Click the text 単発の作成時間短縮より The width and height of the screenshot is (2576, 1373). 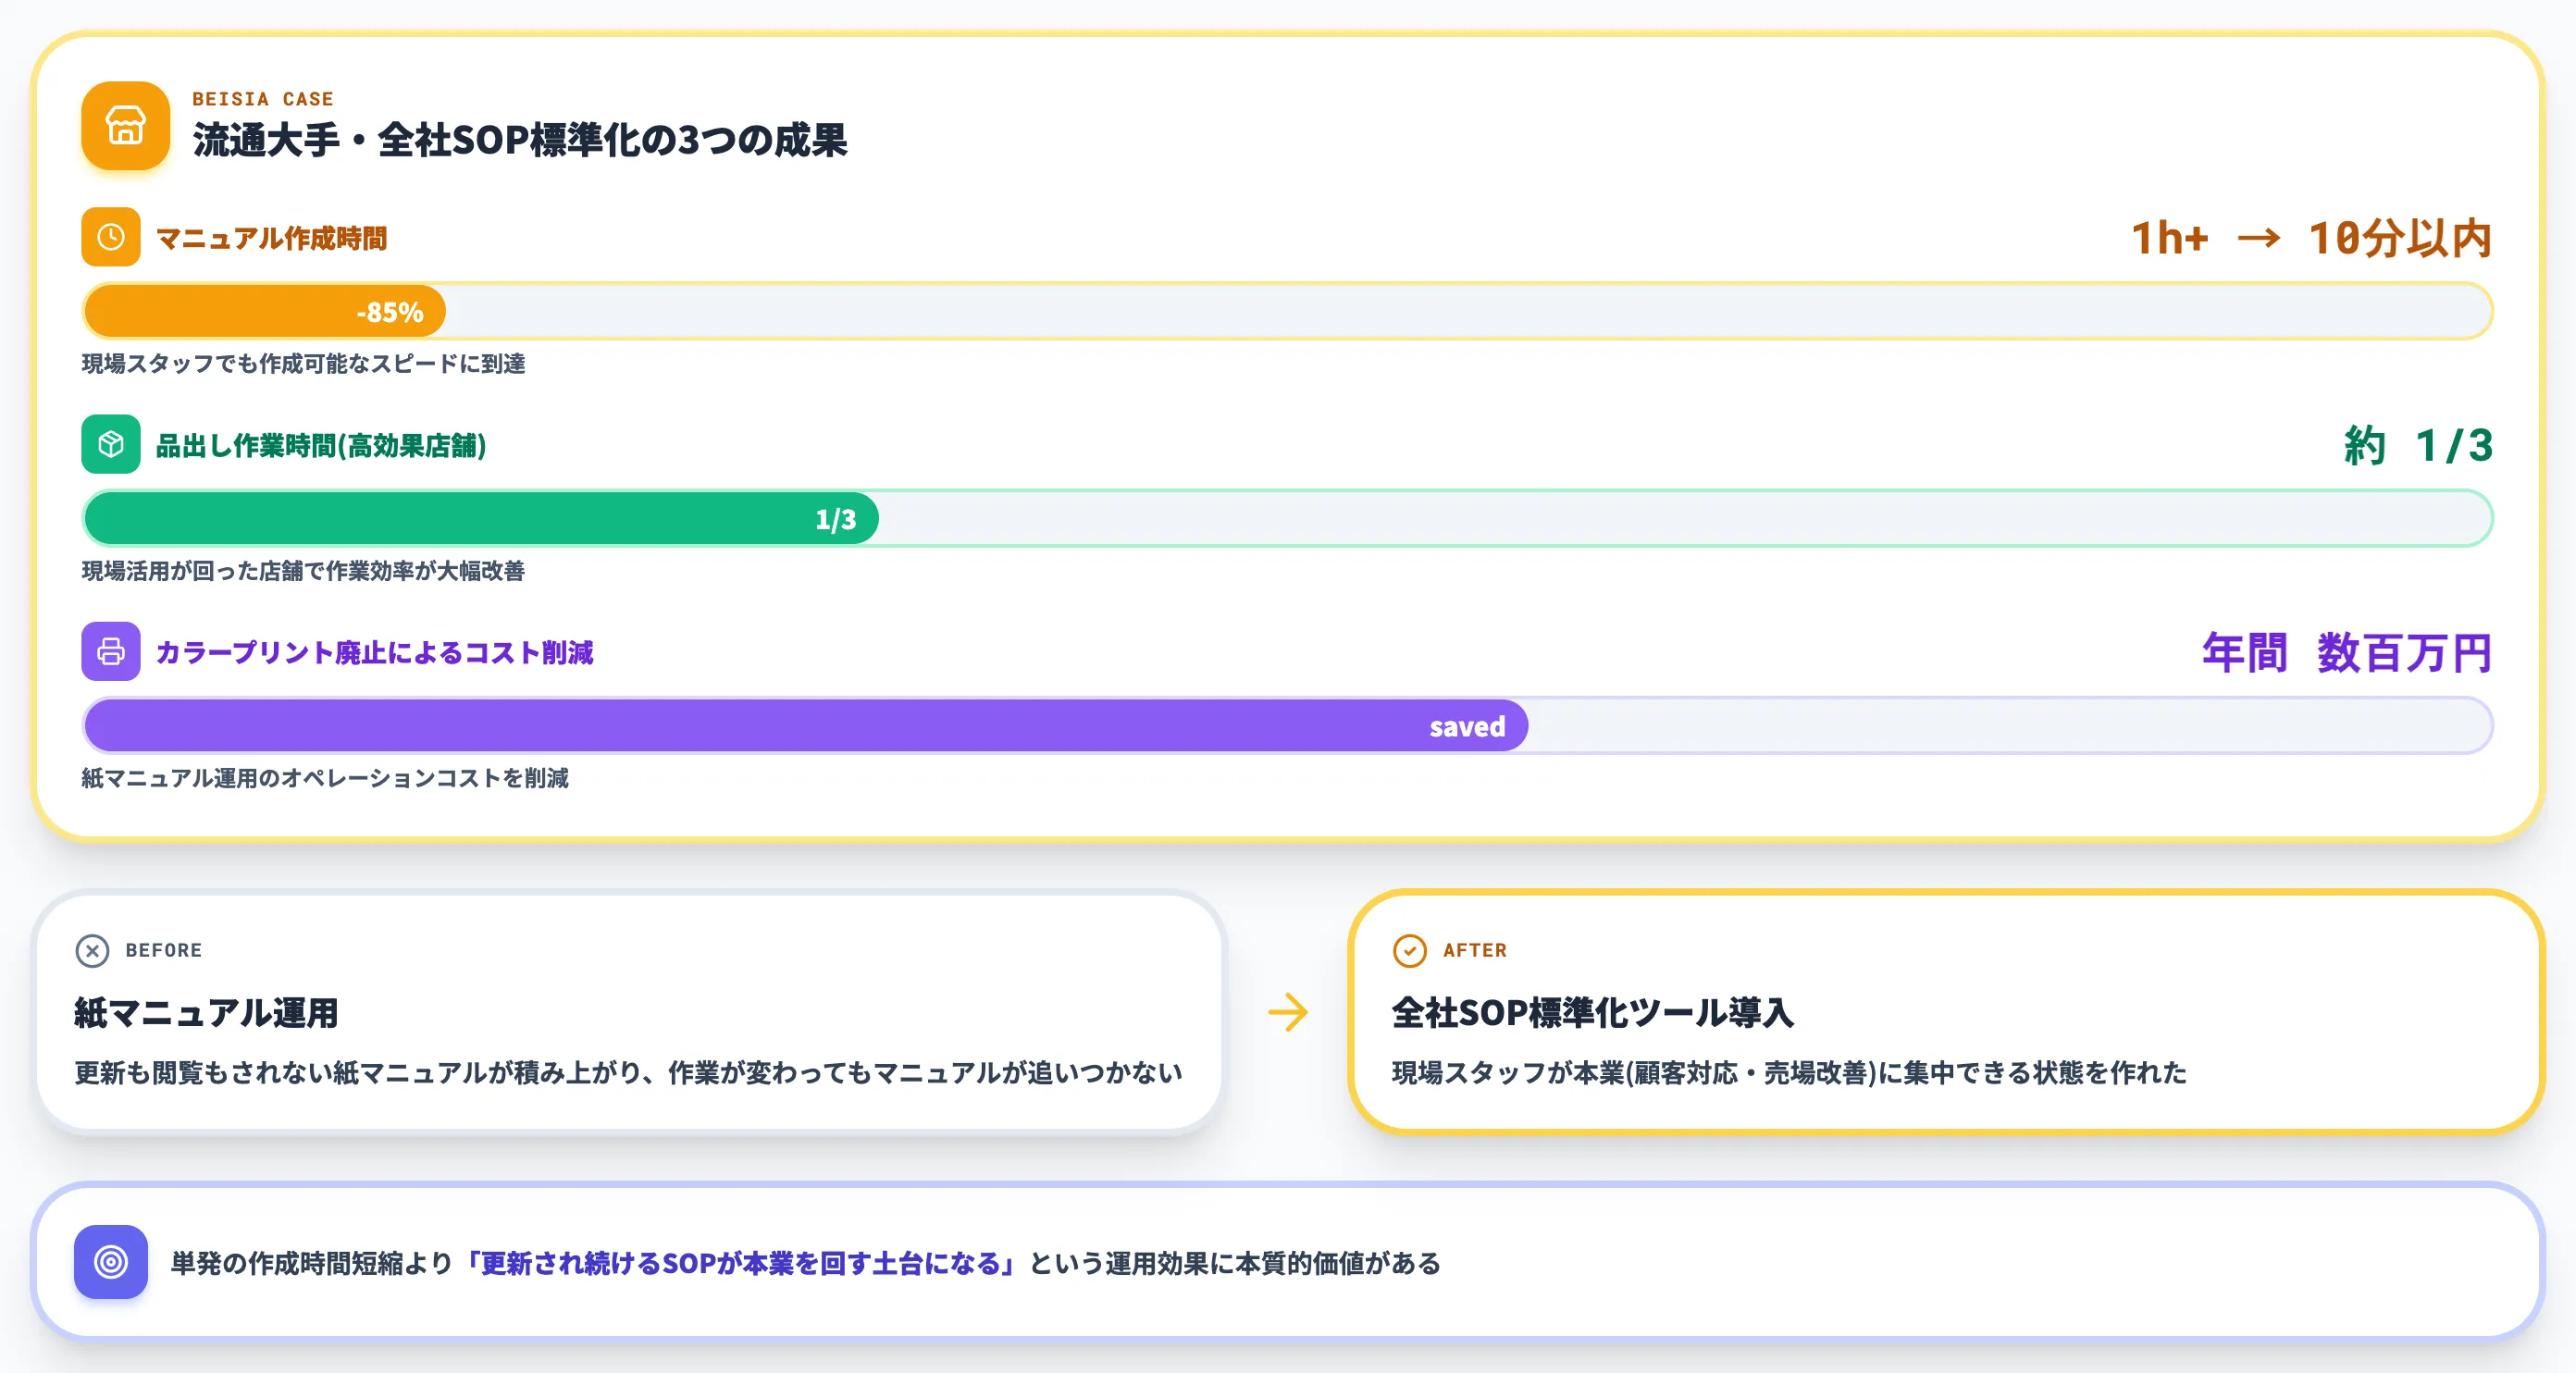coord(312,1263)
